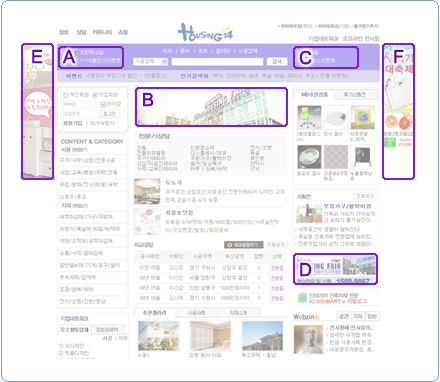Image resolution: width=440 pixels, height=382 pixels.
Task: Select the 기업회원 radio button
Action: pyautogui.click(x=95, y=95)
